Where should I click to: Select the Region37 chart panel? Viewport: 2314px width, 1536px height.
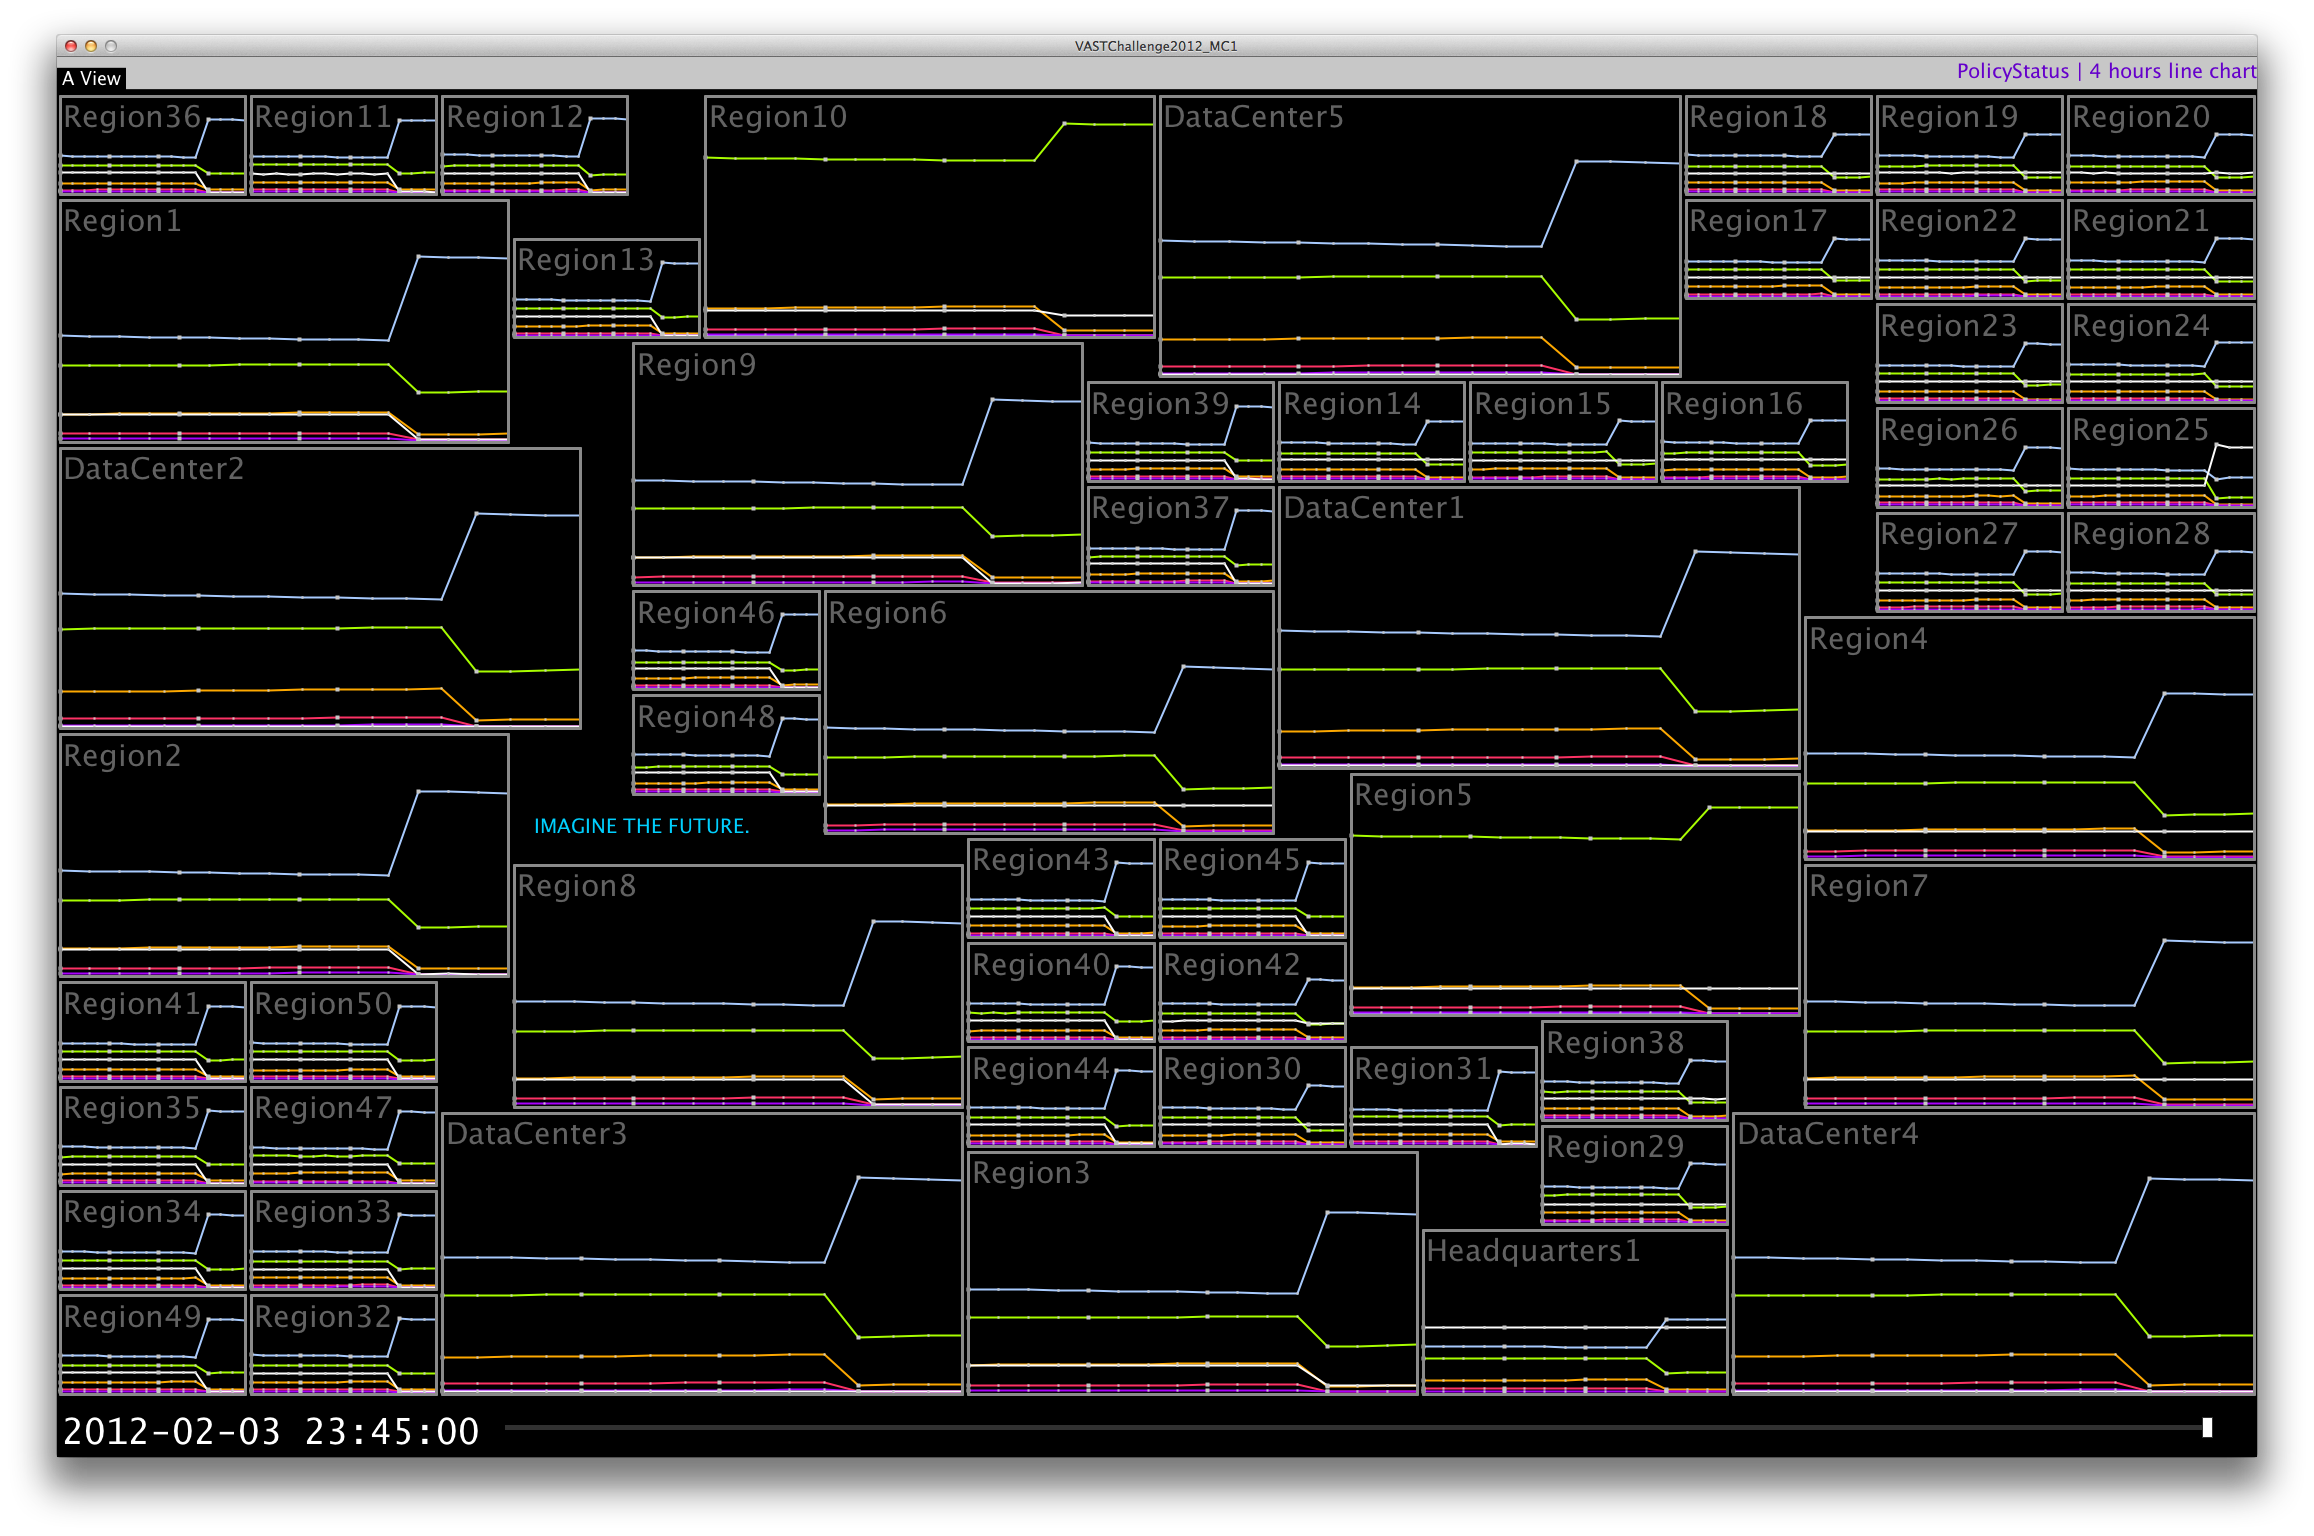(1181, 537)
